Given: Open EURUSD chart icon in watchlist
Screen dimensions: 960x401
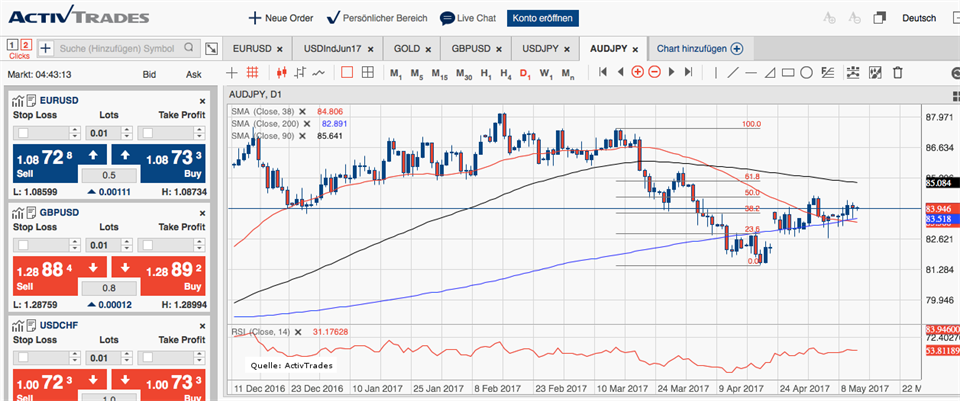Looking at the screenshot, I should (x=17, y=100).
